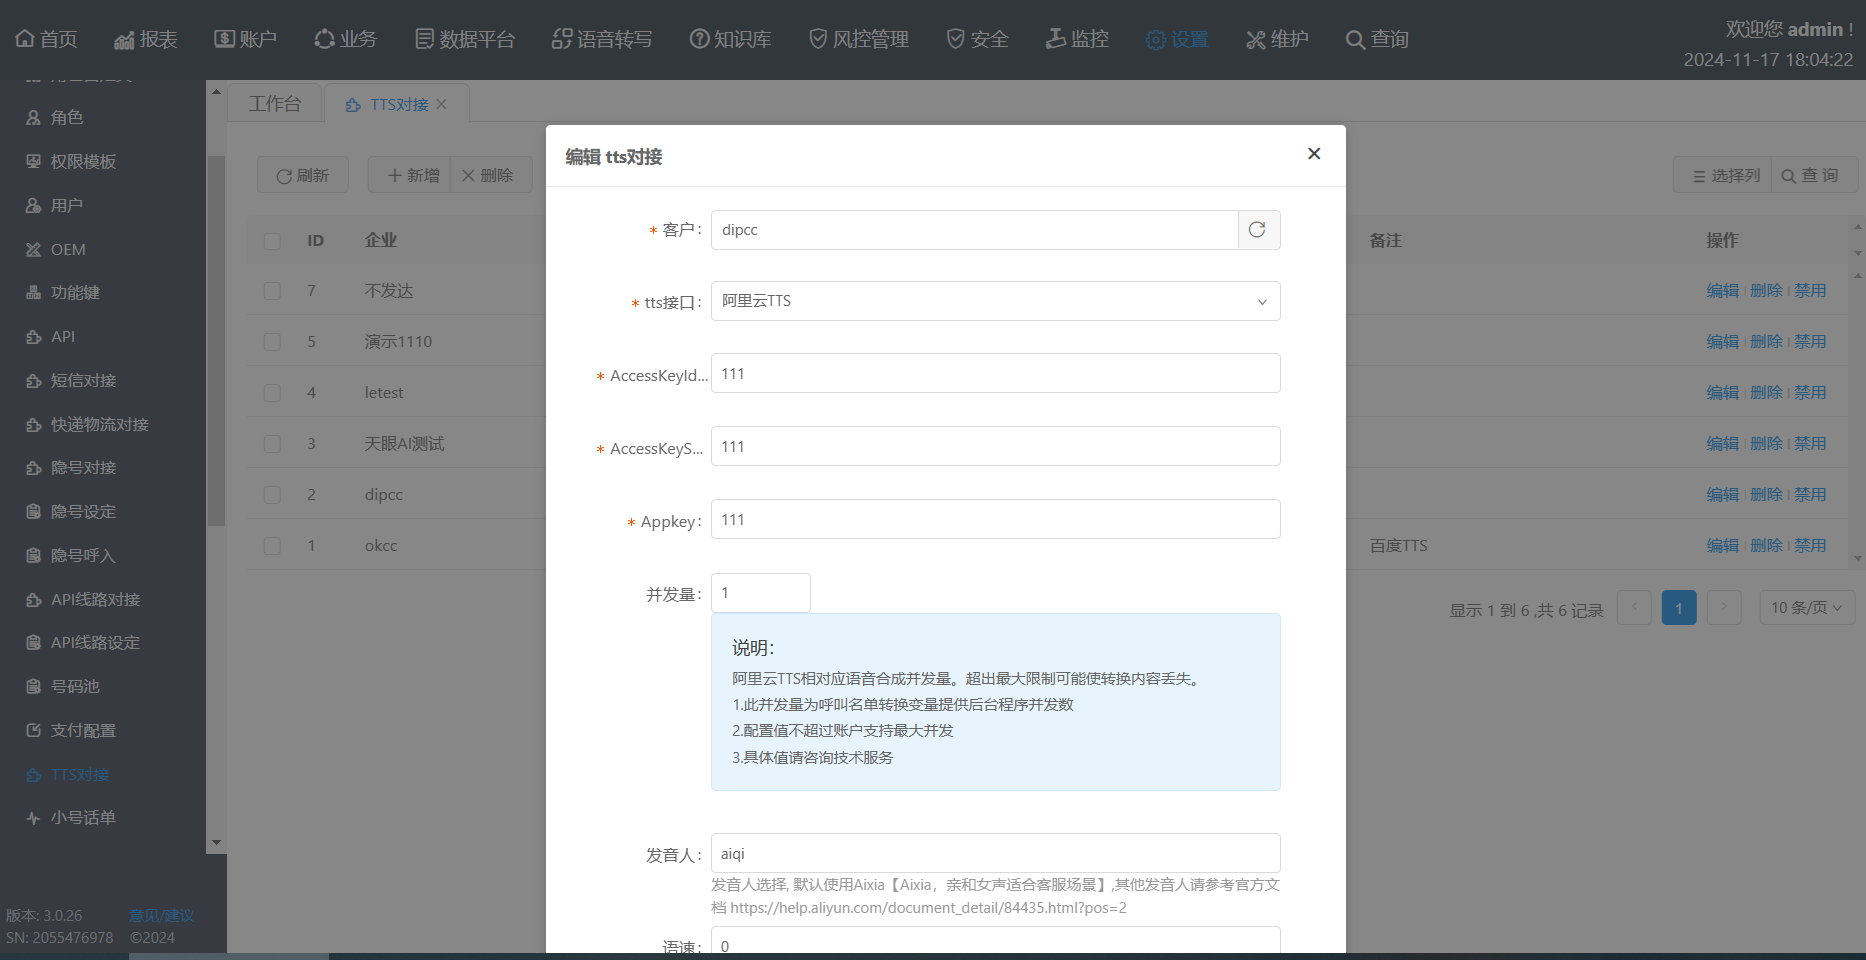1866x960 pixels.
Task: Open the 知识库 top menu
Action: click(x=730, y=39)
